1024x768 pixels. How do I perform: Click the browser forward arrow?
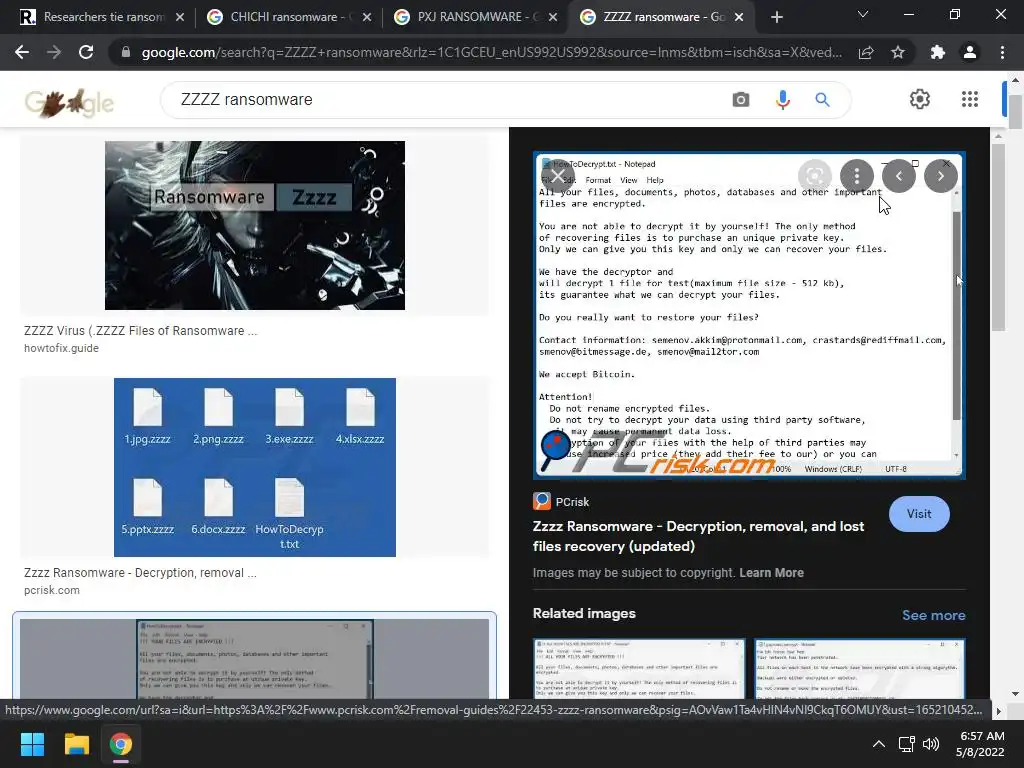(x=54, y=52)
